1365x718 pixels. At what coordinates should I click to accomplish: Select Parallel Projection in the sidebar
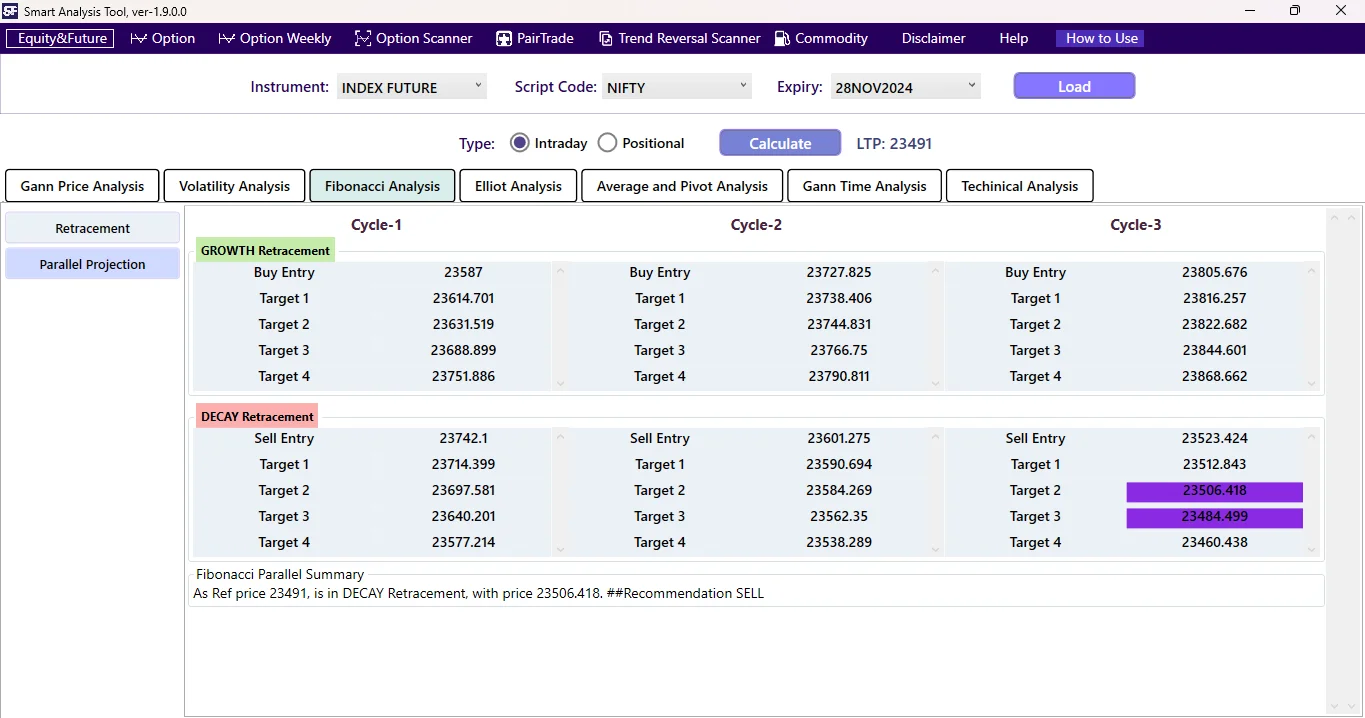pyautogui.click(x=91, y=263)
